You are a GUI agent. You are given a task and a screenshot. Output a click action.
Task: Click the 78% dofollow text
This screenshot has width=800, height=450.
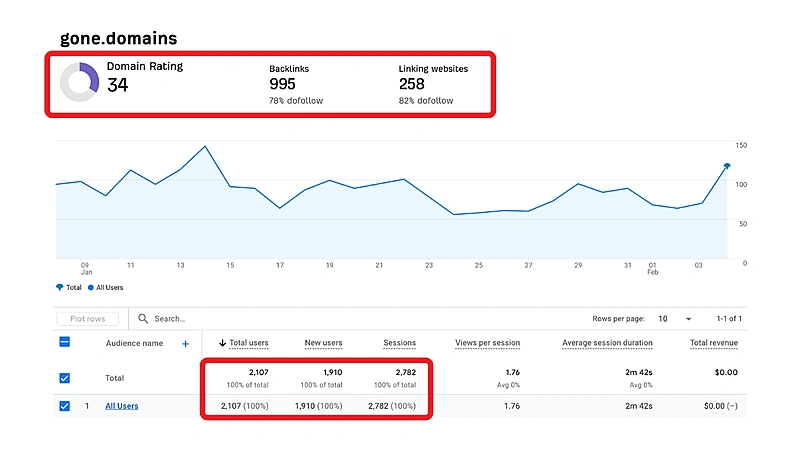pos(296,101)
